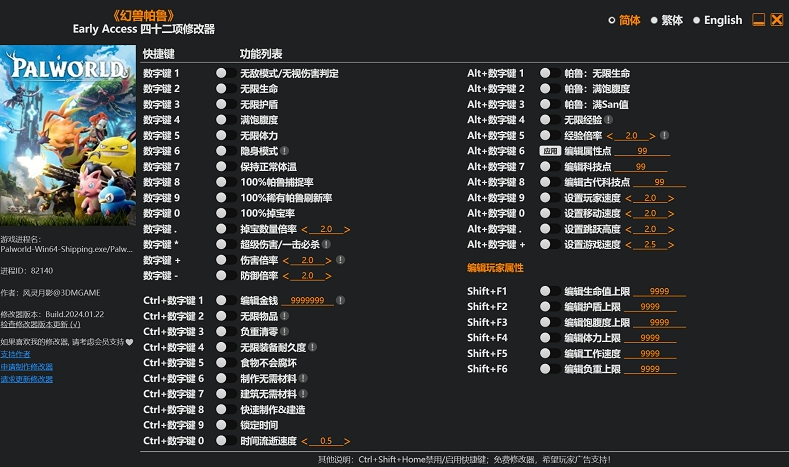Decrease 经验倍率 with left arrow
The width and height of the screenshot is (789, 467).
tap(610, 136)
